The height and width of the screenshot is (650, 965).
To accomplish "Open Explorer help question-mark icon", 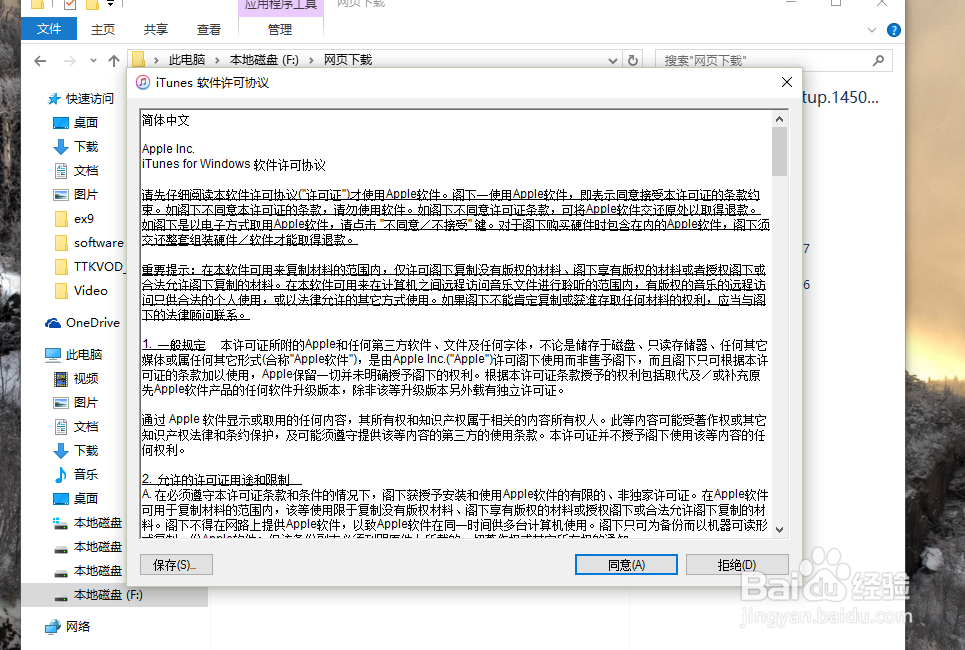I will pos(894,30).
